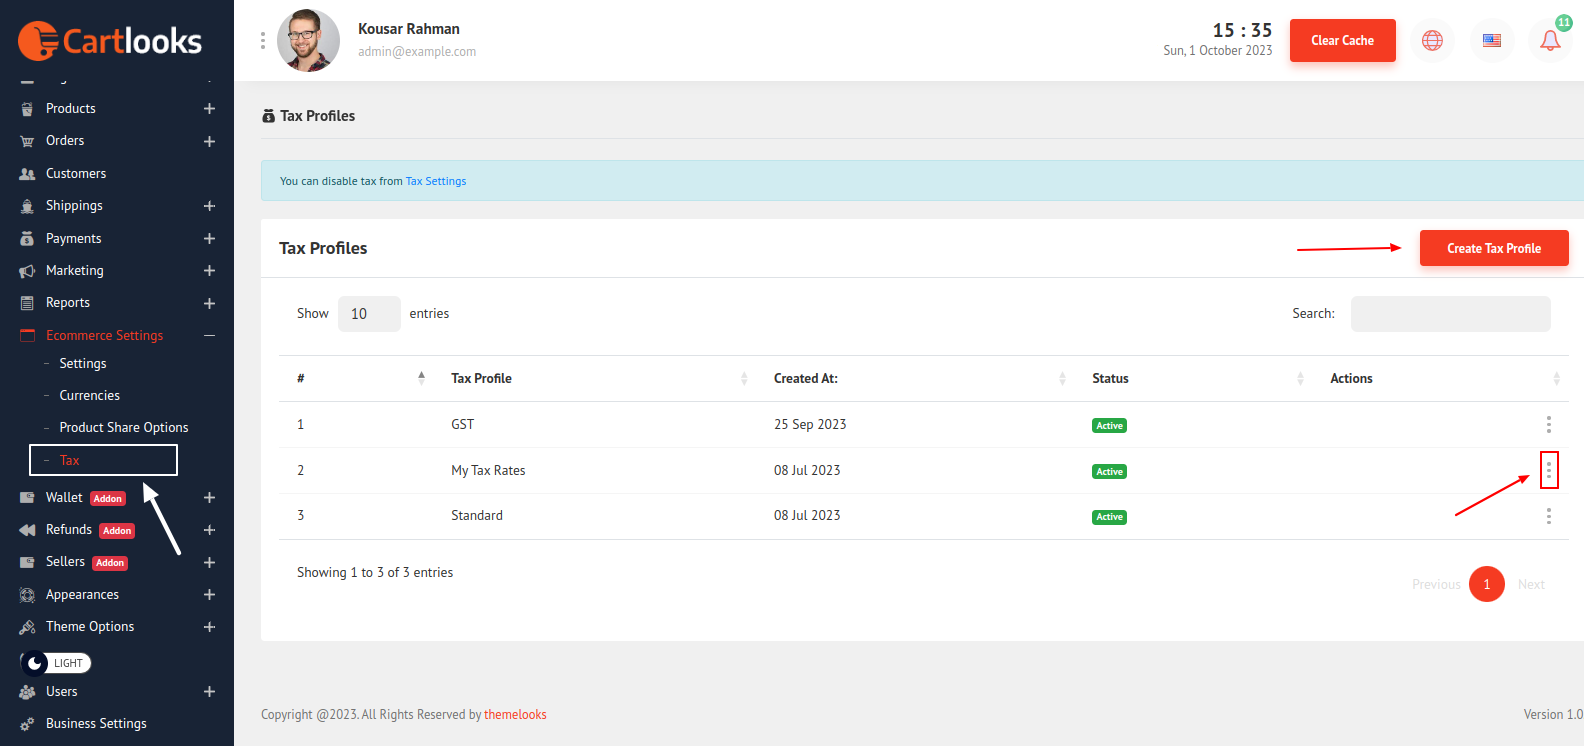1584x746 pixels.
Task: Open actions menu for My Tax Rates
Action: pyautogui.click(x=1548, y=470)
